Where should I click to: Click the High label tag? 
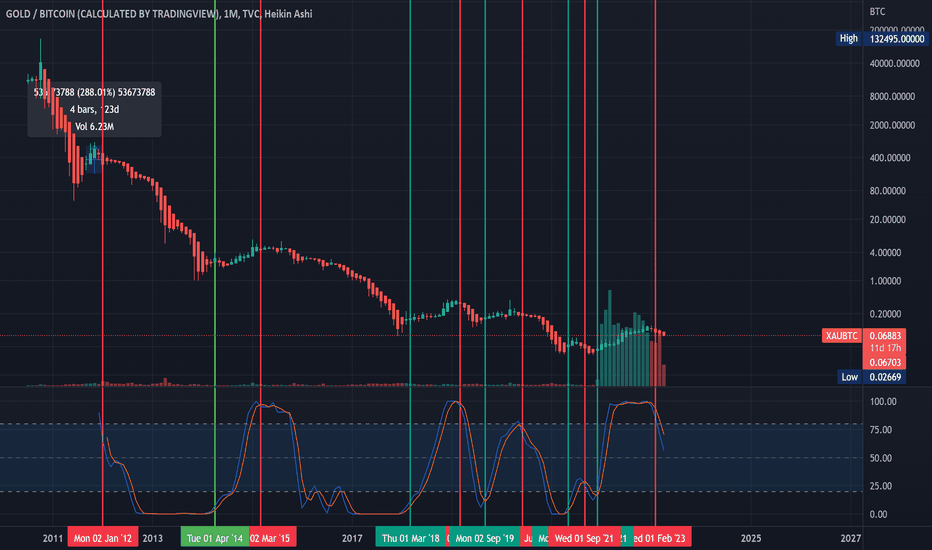[x=848, y=39]
